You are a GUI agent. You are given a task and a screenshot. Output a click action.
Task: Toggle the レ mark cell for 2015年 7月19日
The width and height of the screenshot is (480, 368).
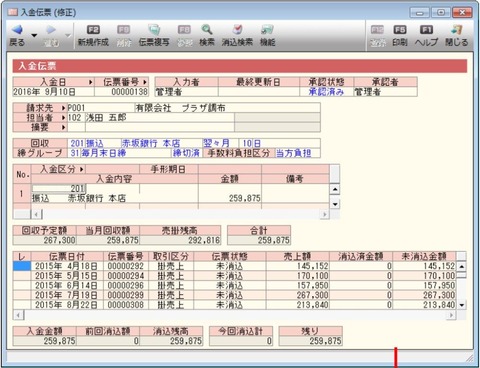[x=22, y=295]
